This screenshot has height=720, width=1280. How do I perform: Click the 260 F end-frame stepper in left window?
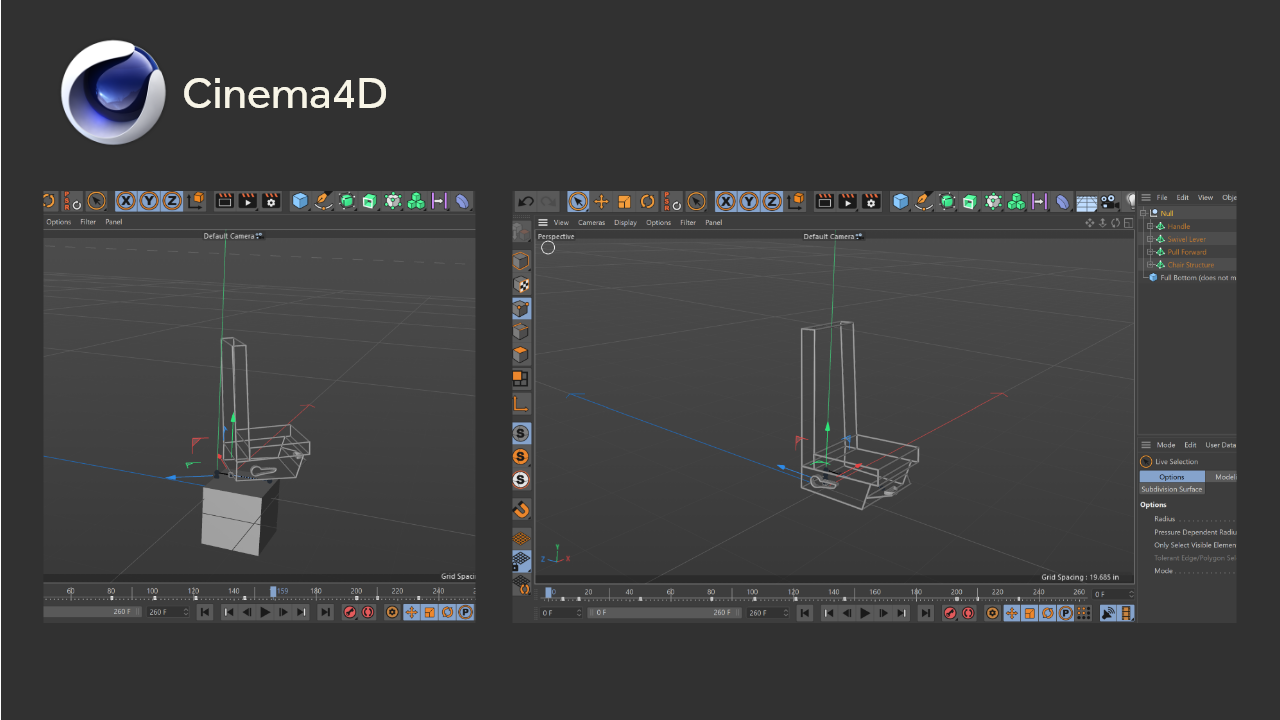point(186,612)
